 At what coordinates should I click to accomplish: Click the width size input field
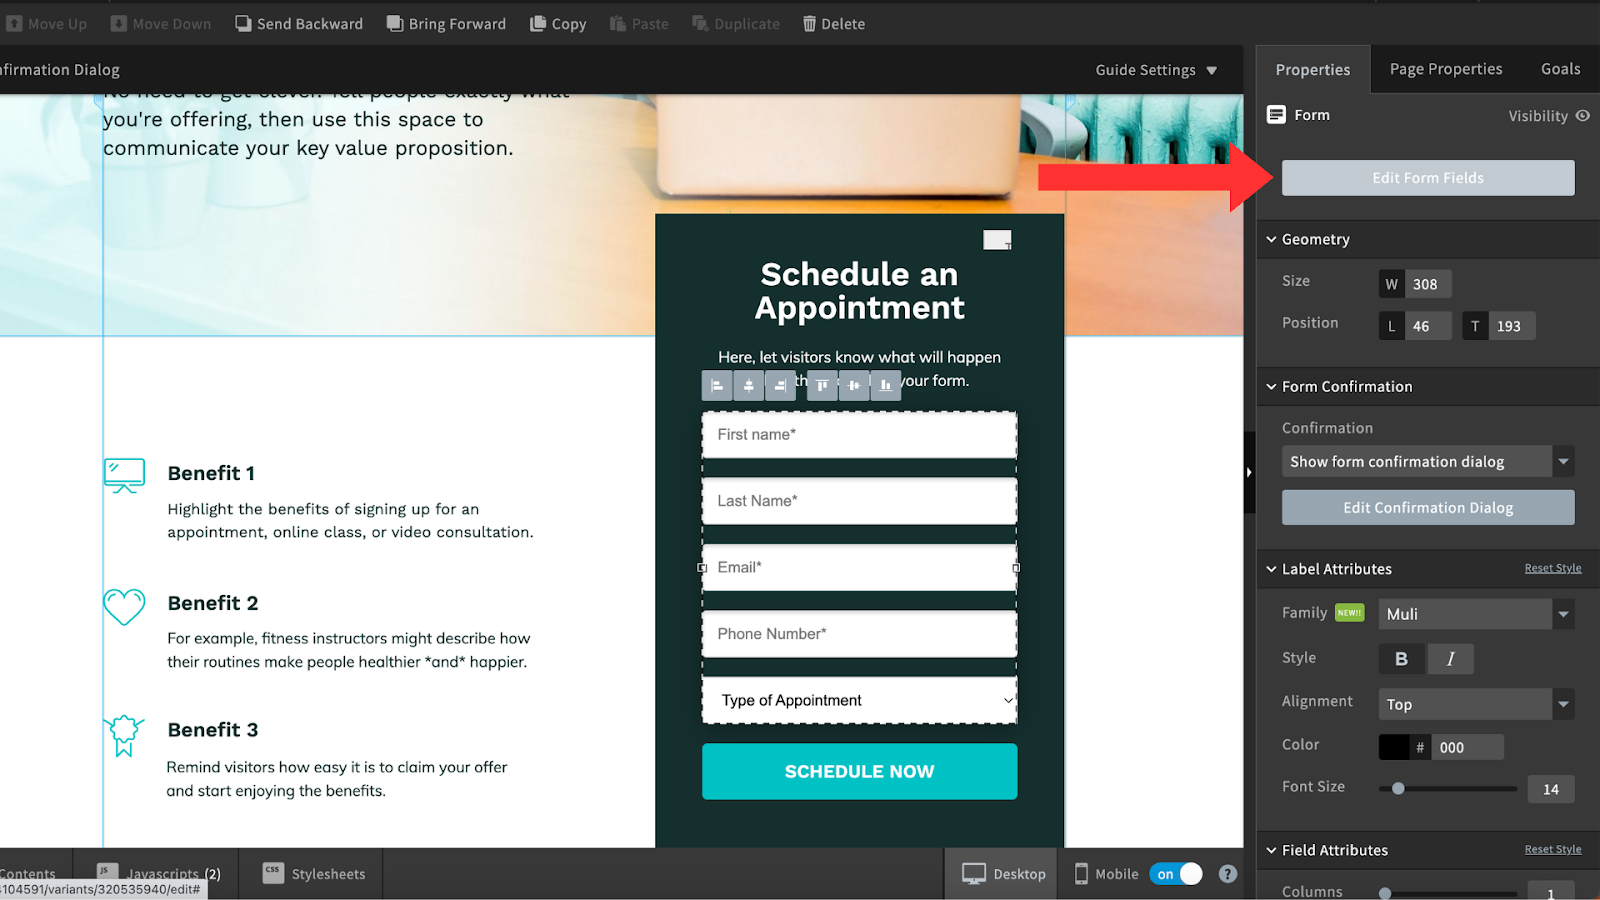(x=1427, y=284)
